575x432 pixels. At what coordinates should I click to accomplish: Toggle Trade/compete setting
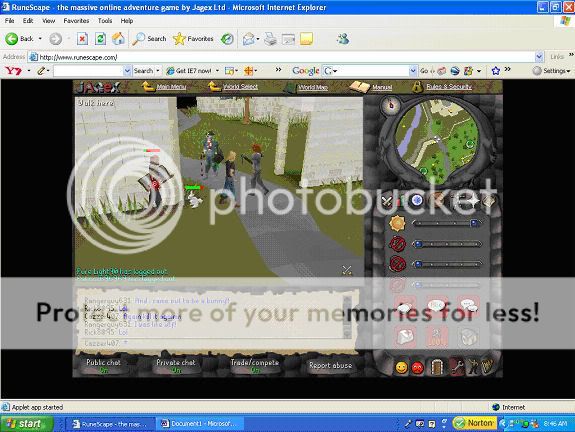coord(255,366)
